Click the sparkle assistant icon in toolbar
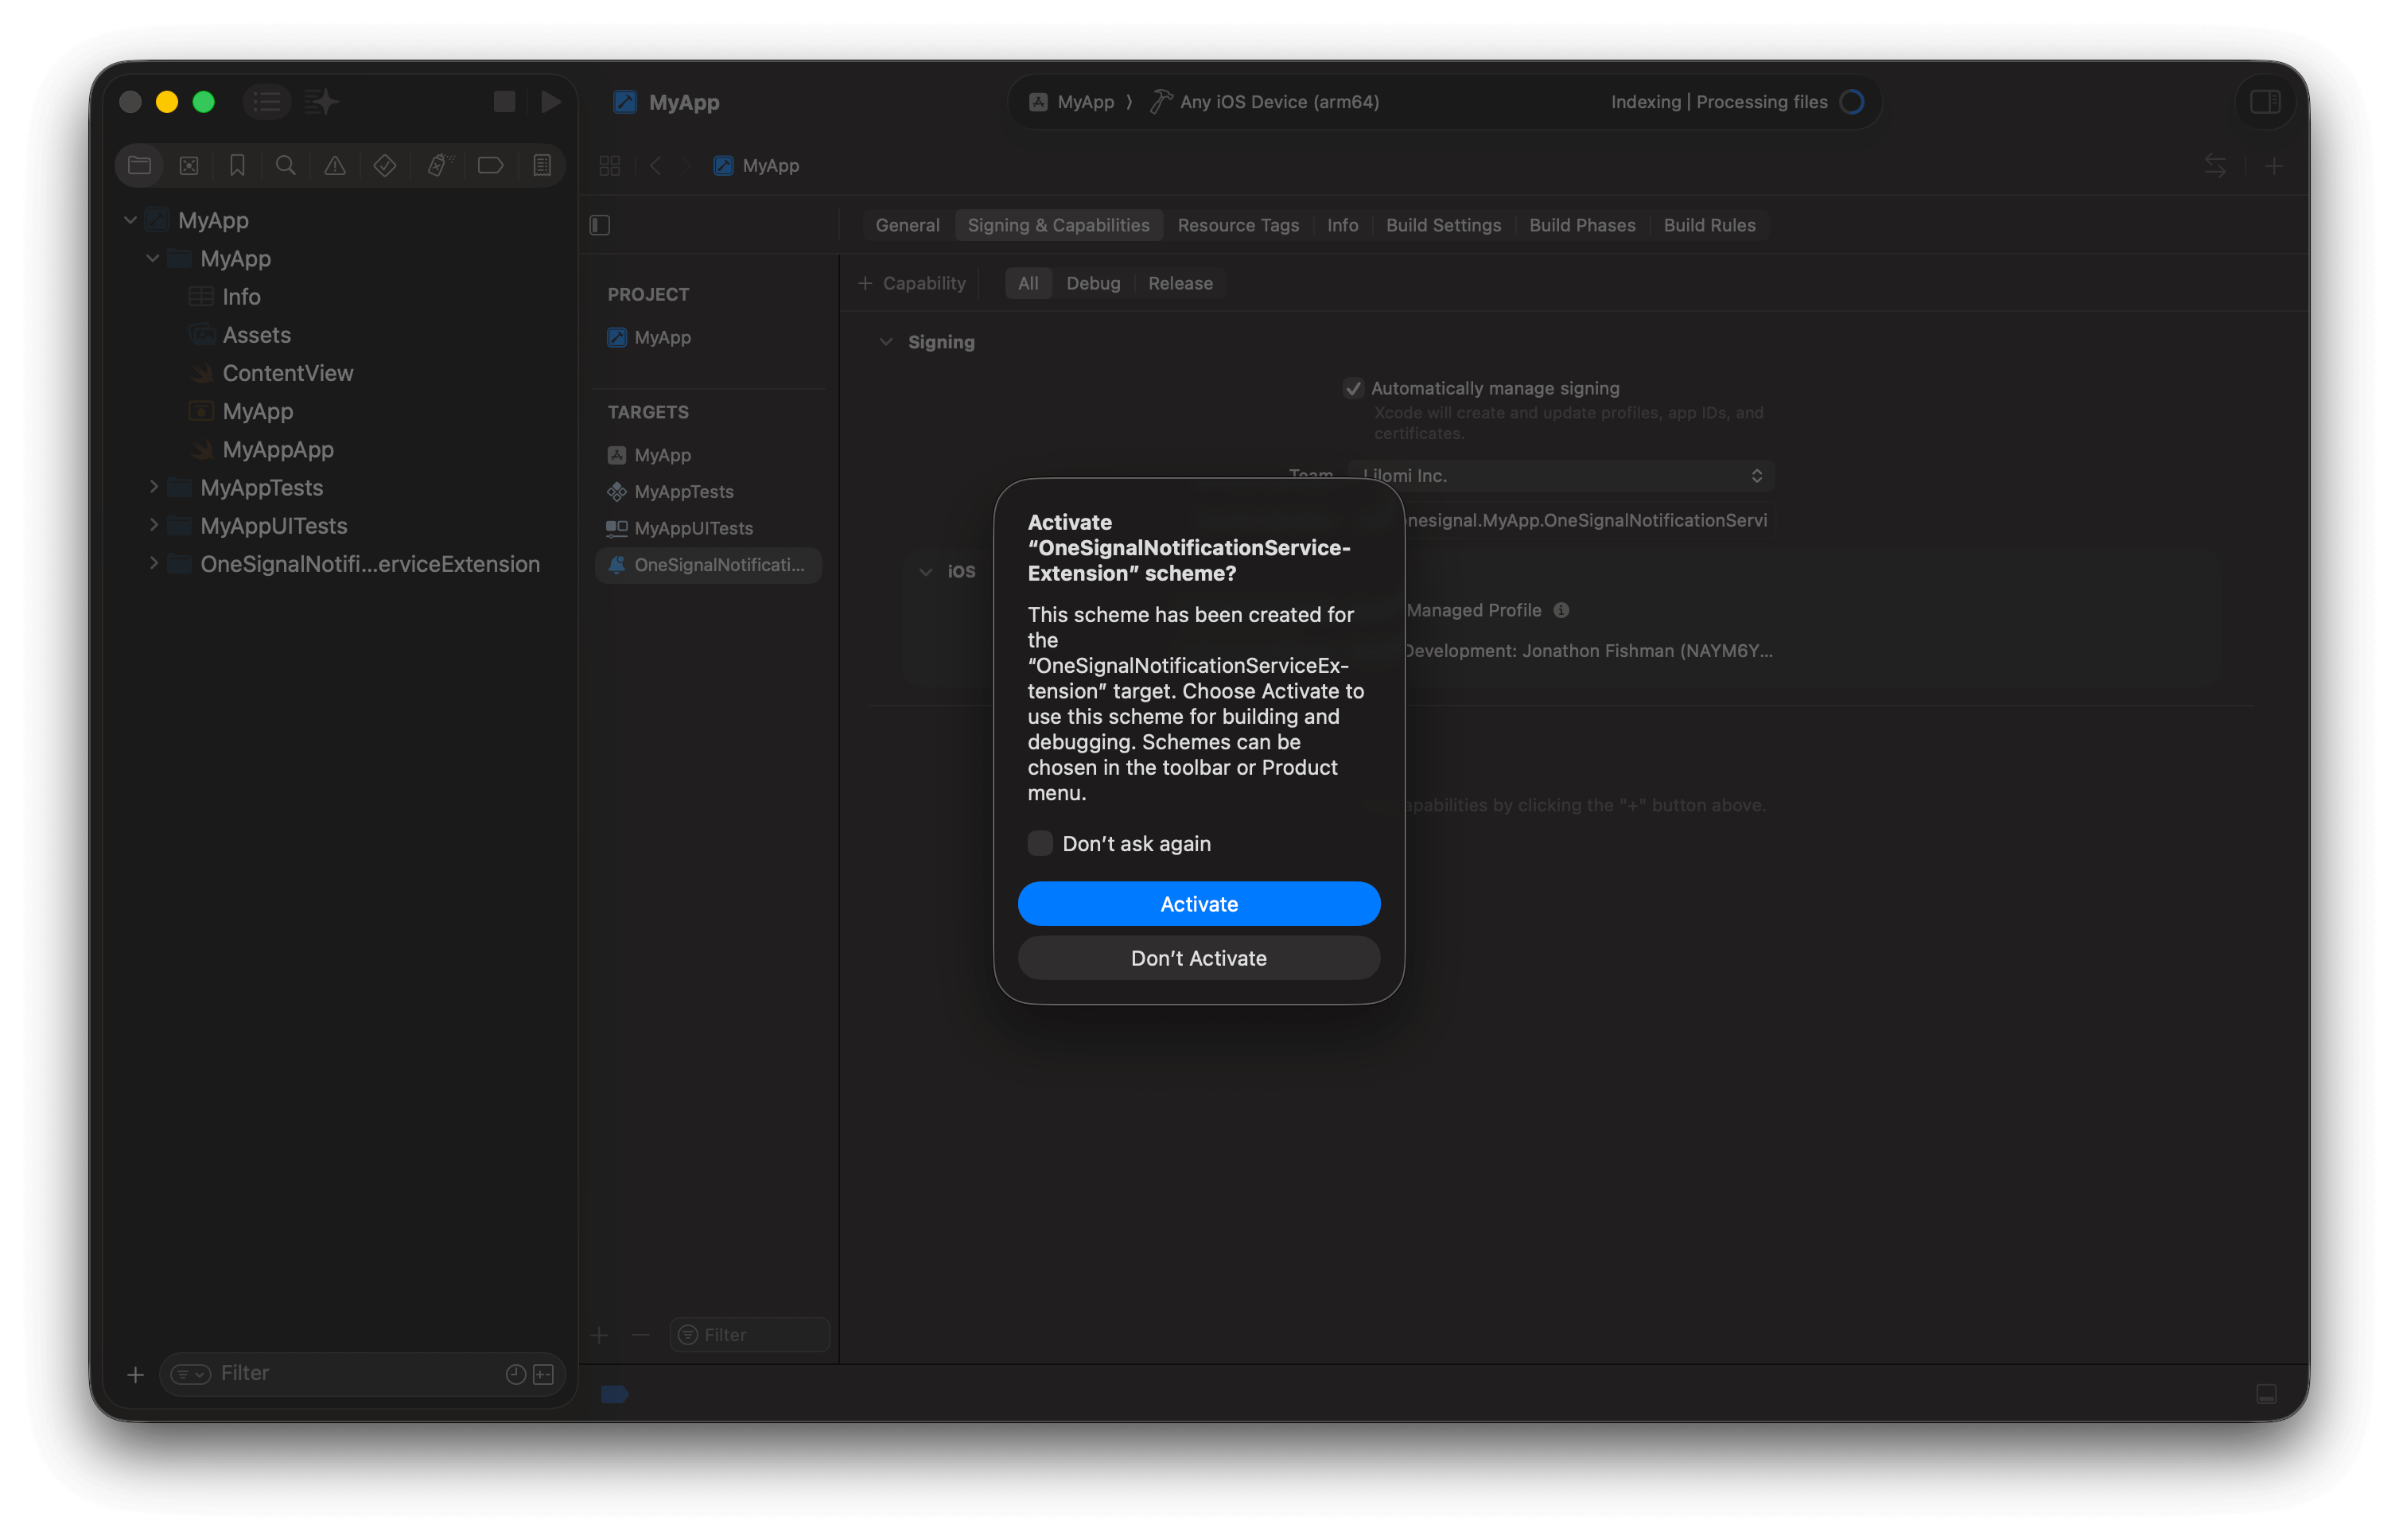Screen dimensions: 2399x1540 coord(321,101)
